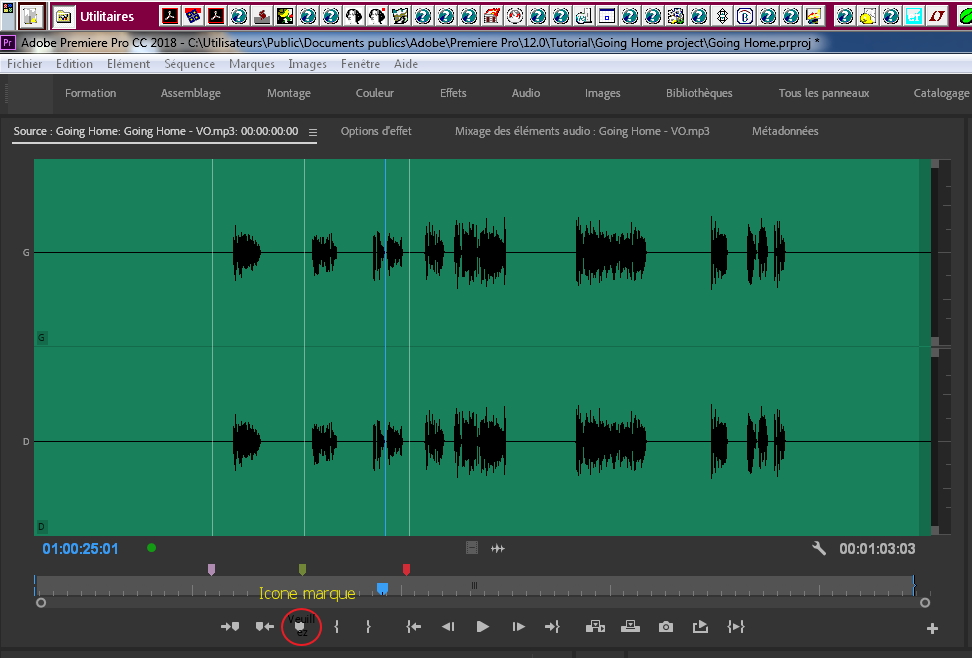Open the Marques menu
The height and width of the screenshot is (658, 972).
pyautogui.click(x=251, y=64)
